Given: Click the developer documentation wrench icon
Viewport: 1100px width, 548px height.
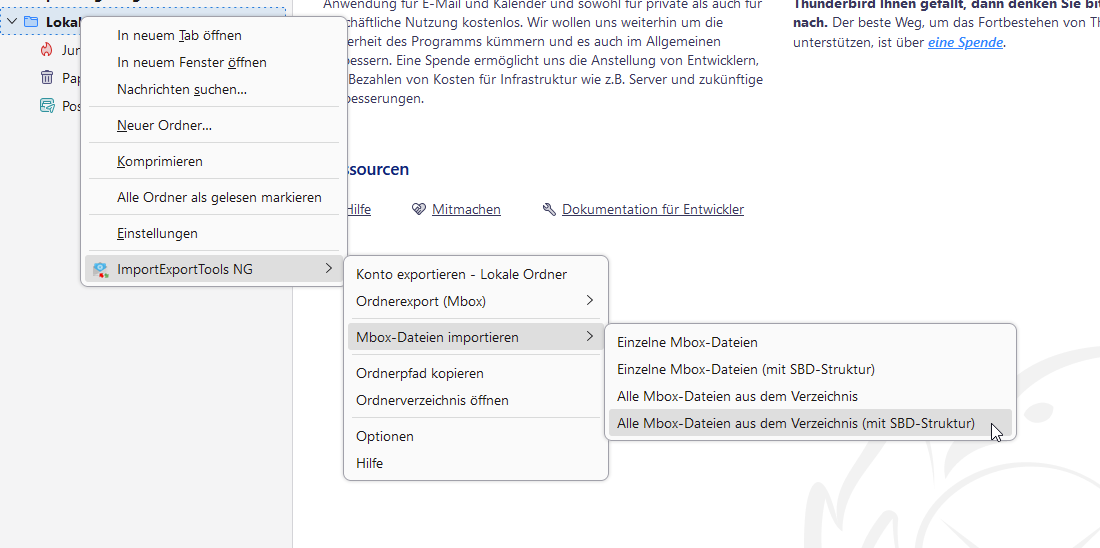Looking at the screenshot, I should [x=549, y=209].
